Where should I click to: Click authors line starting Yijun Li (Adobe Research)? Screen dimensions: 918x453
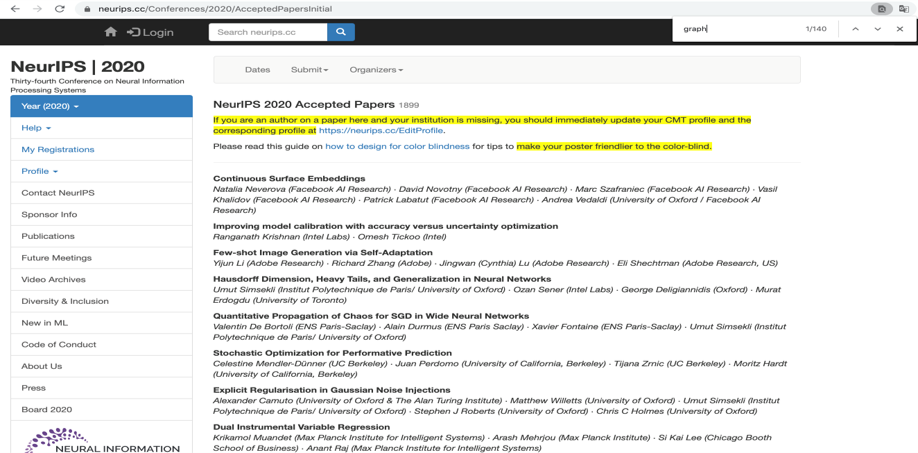(x=495, y=263)
